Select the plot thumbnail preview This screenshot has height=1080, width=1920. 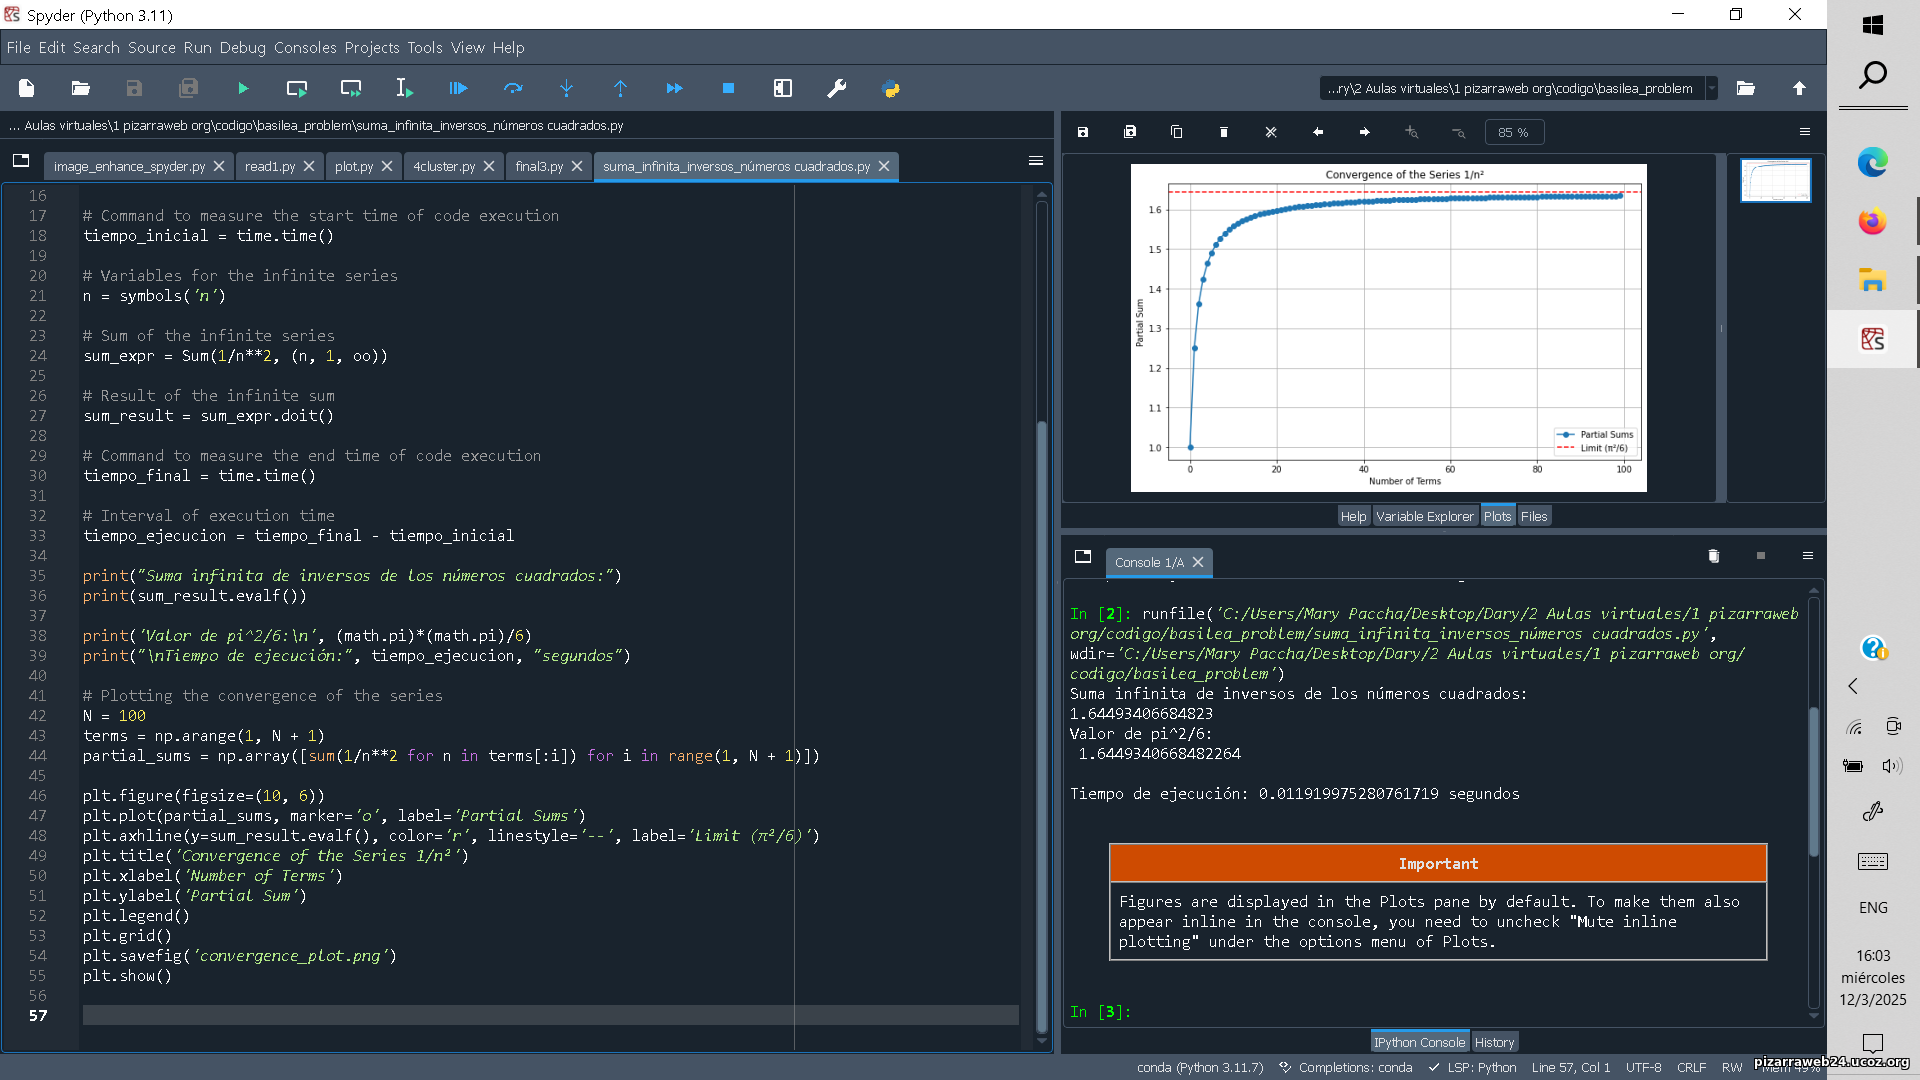[1775, 181]
